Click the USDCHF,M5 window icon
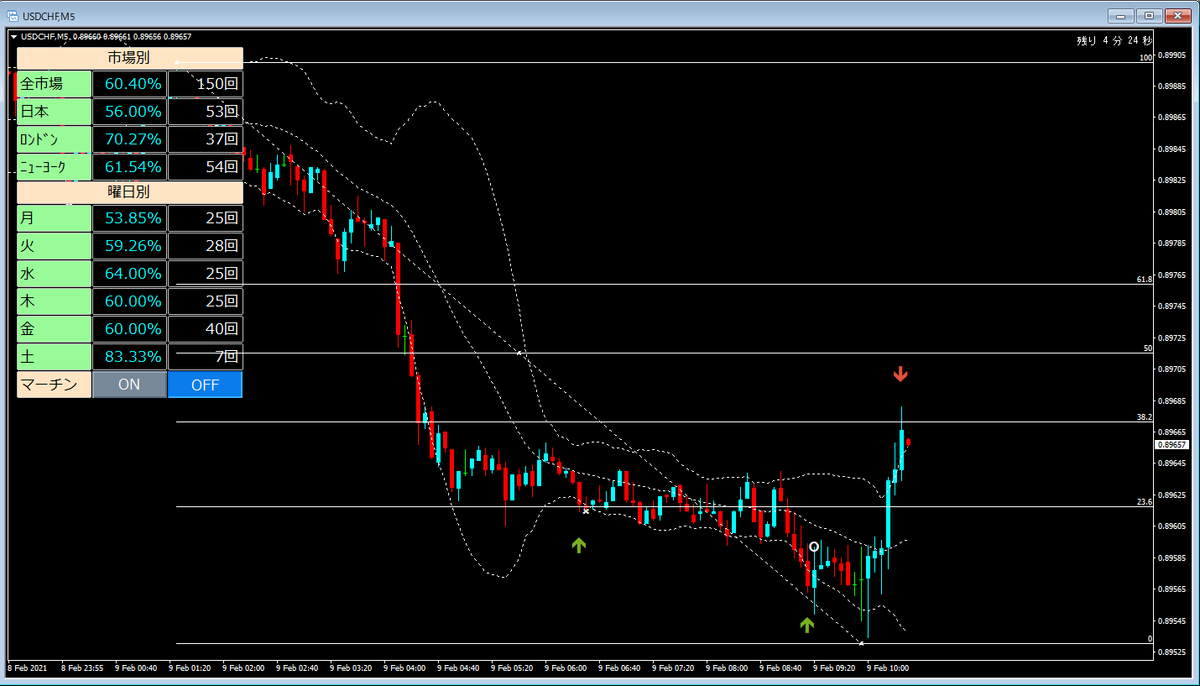The width and height of the screenshot is (1200, 686). 14,16
